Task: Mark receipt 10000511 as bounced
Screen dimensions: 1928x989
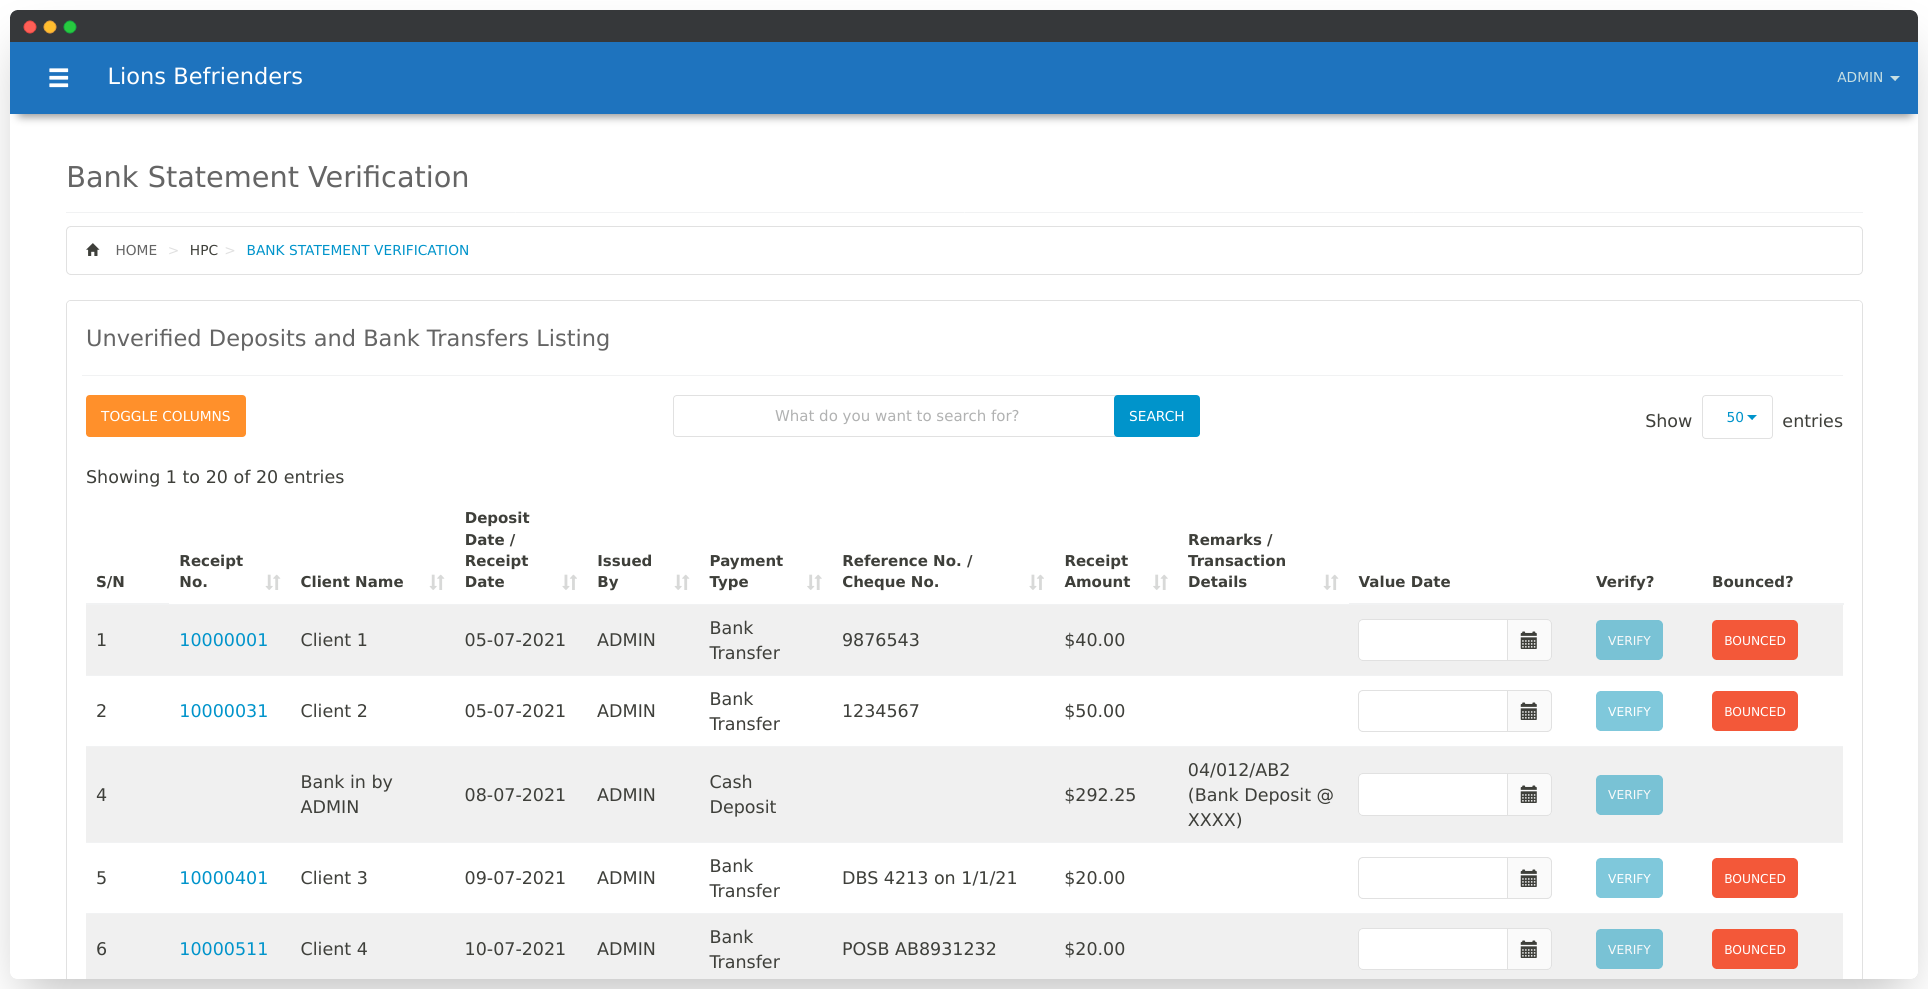Action: point(1754,949)
